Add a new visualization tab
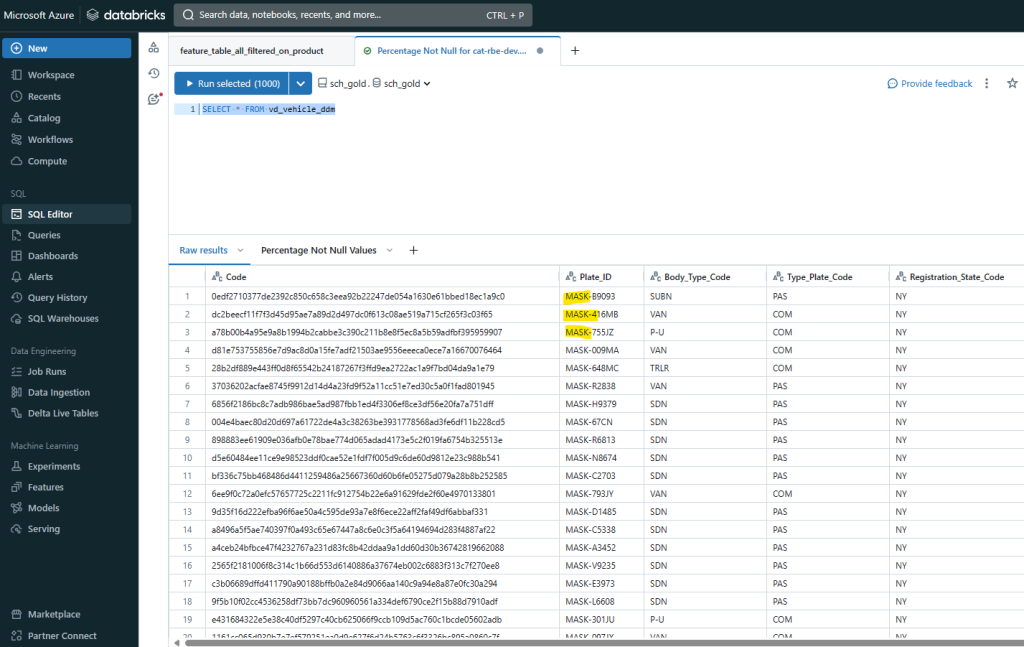Image resolution: width=1024 pixels, height=647 pixels. pyautogui.click(x=413, y=250)
